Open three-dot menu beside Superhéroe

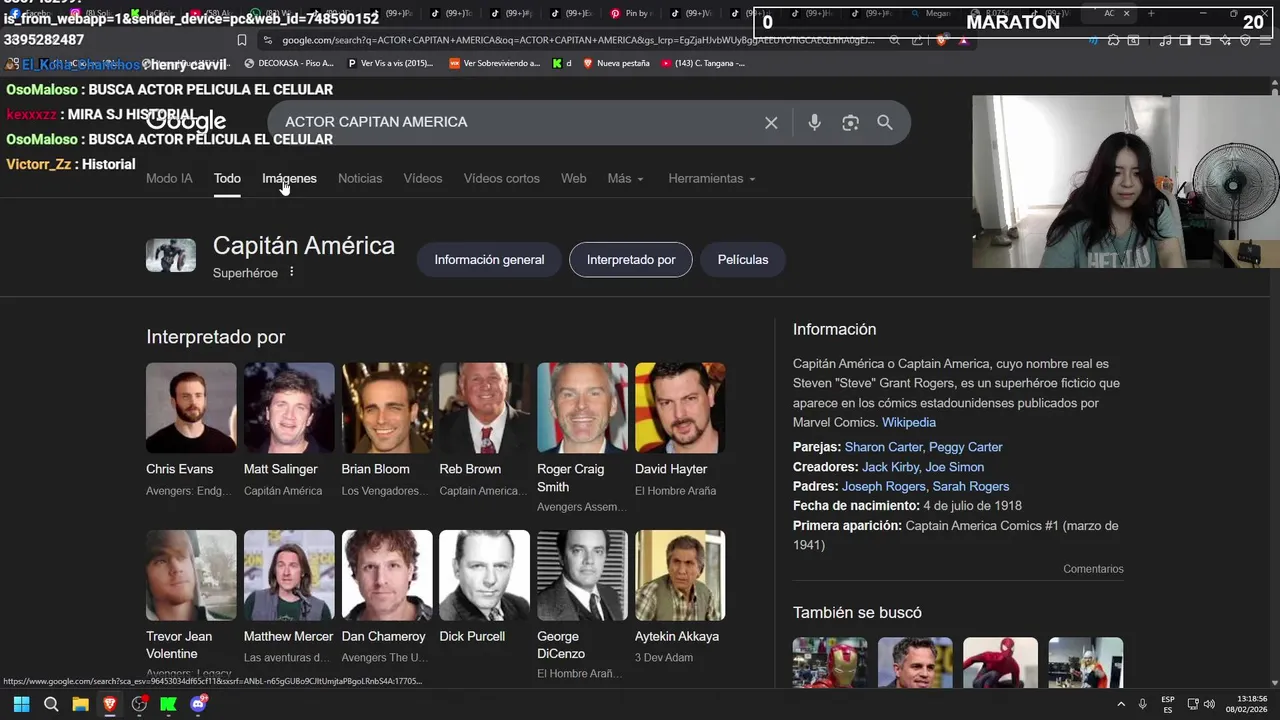(x=292, y=272)
